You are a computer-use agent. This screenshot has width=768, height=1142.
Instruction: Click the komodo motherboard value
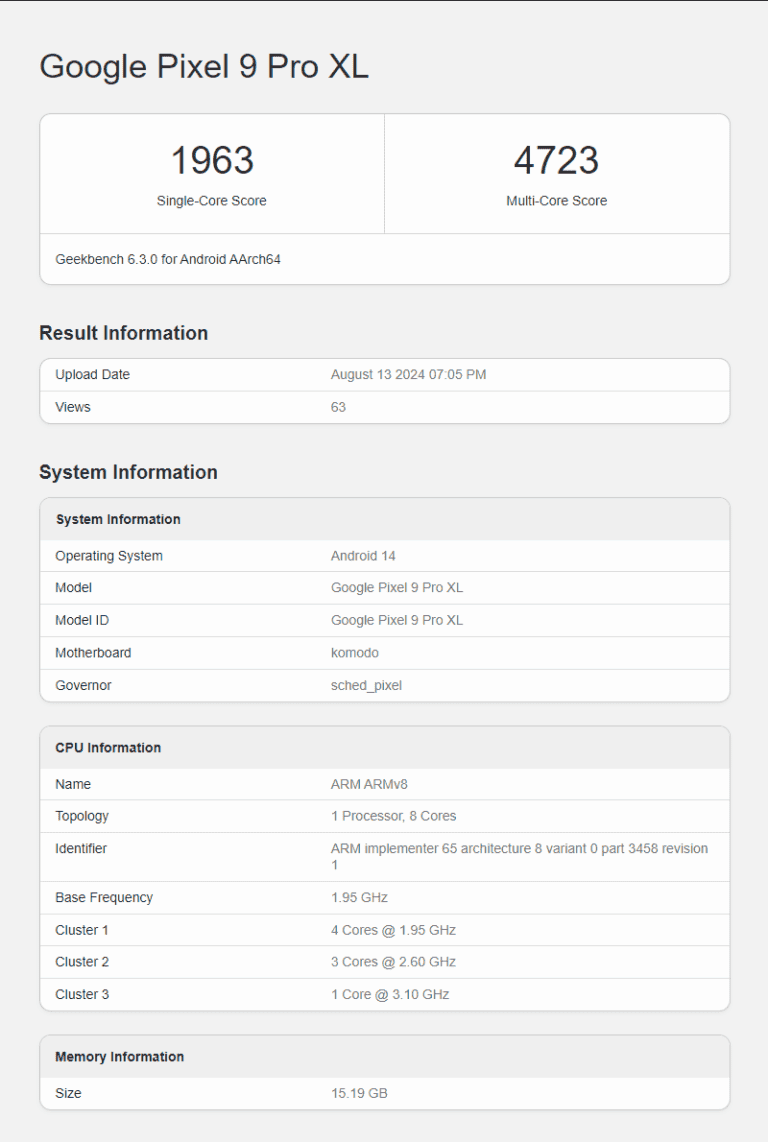tap(355, 653)
